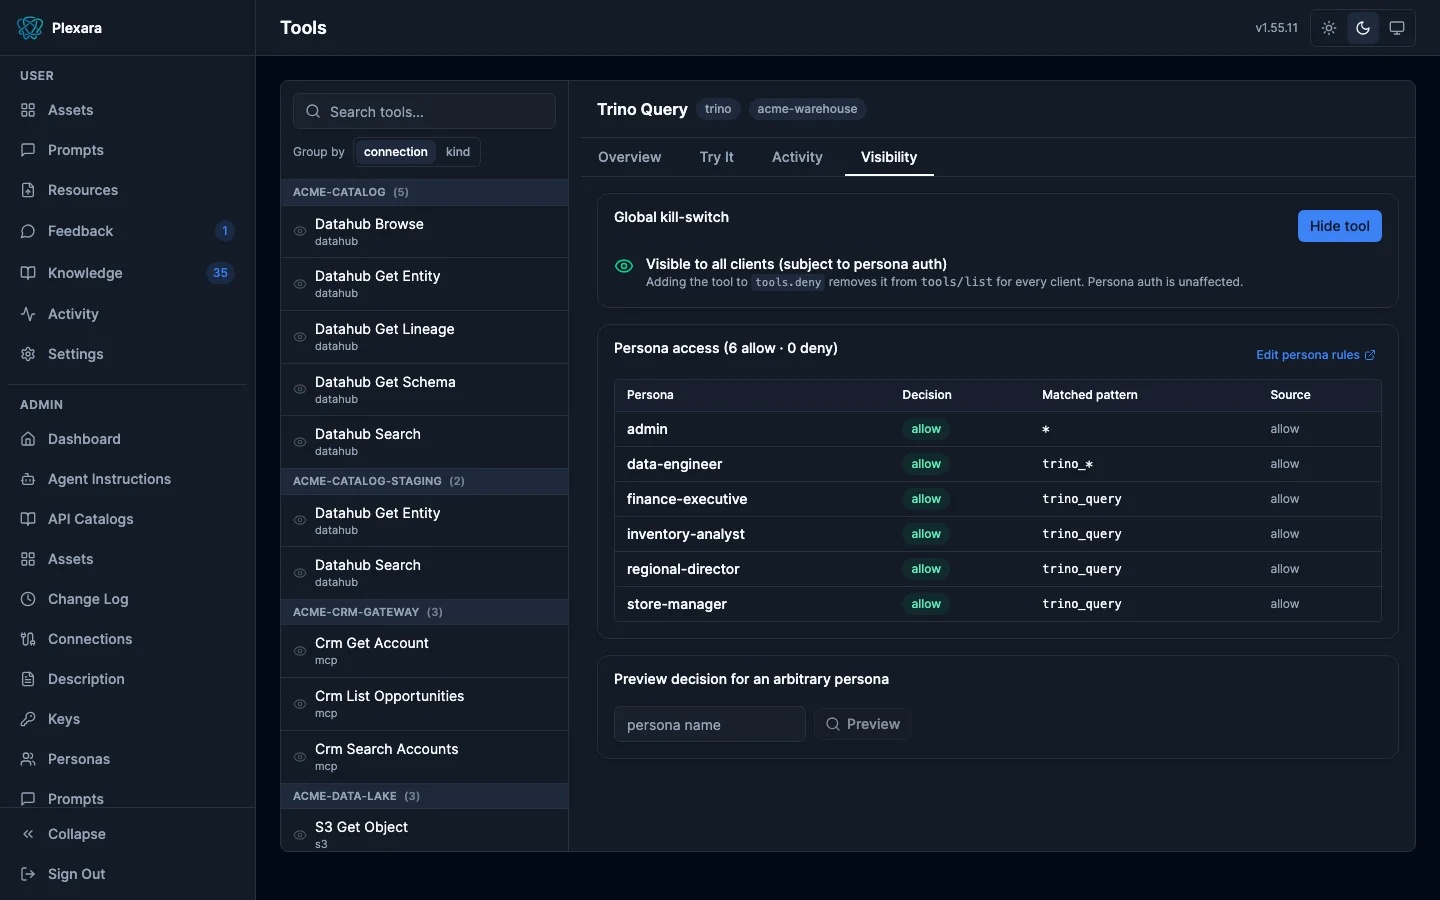Image resolution: width=1440 pixels, height=900 pixels.
Task: Click the data-engineer persona row
Action: tap(998, 464)
